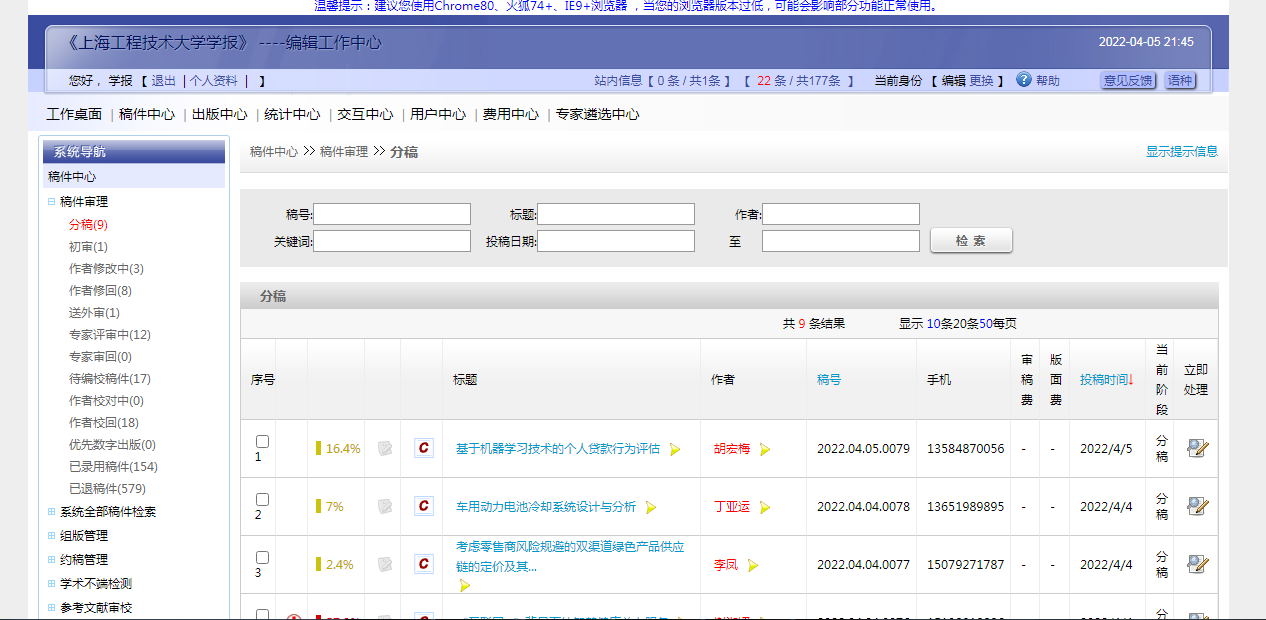Collapse the 稿件审理 tree node
1266x620 pixels.
point(52,202)
